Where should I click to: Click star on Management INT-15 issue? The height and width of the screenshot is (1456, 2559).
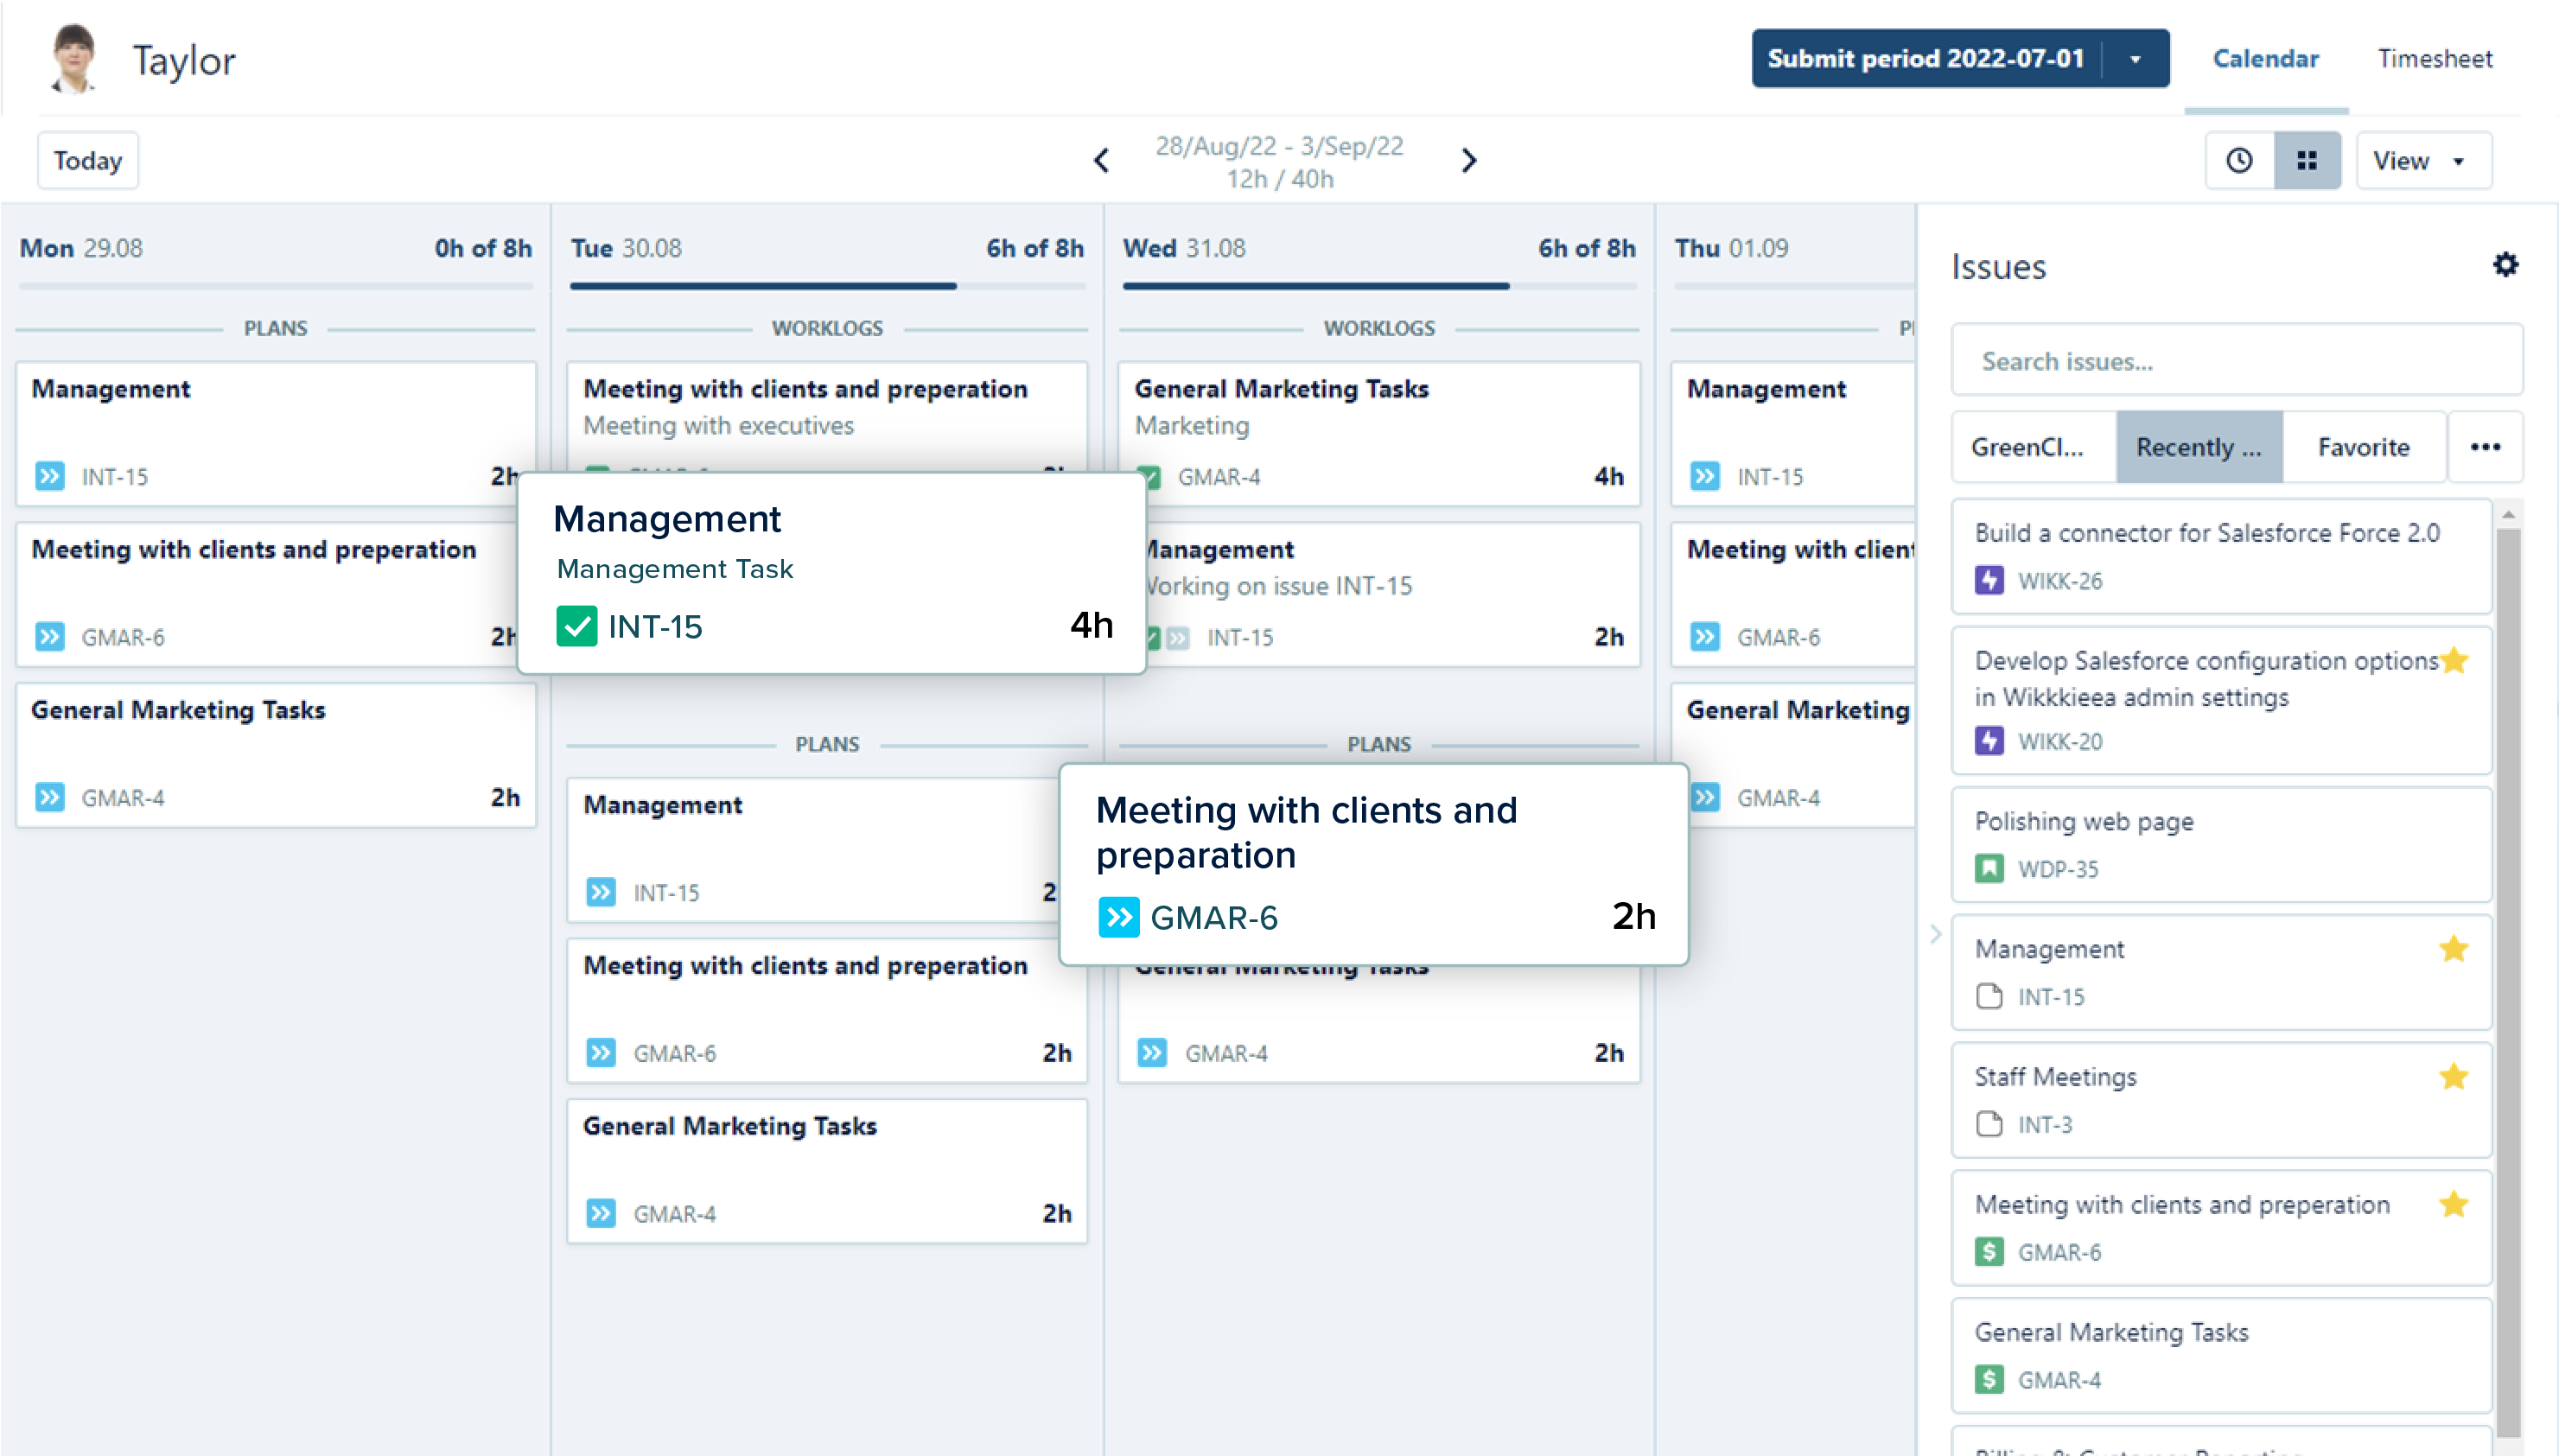[x=2453, y=948]
